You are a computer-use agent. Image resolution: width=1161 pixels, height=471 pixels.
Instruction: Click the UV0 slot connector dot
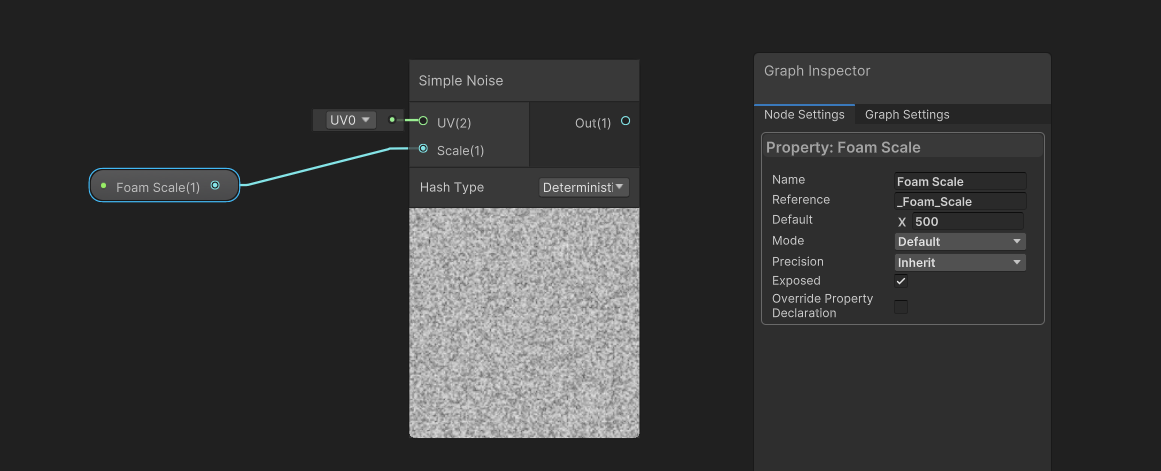pos(392,120)
